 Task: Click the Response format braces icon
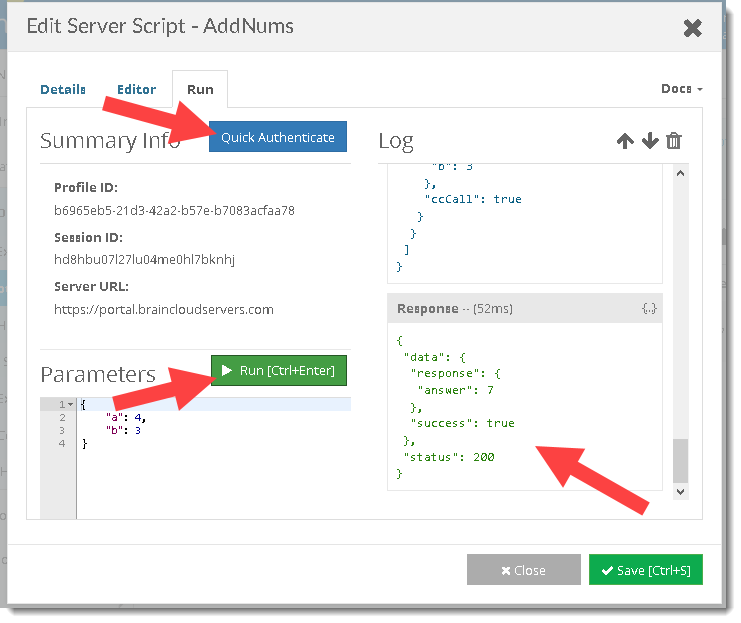coord(648,309)
